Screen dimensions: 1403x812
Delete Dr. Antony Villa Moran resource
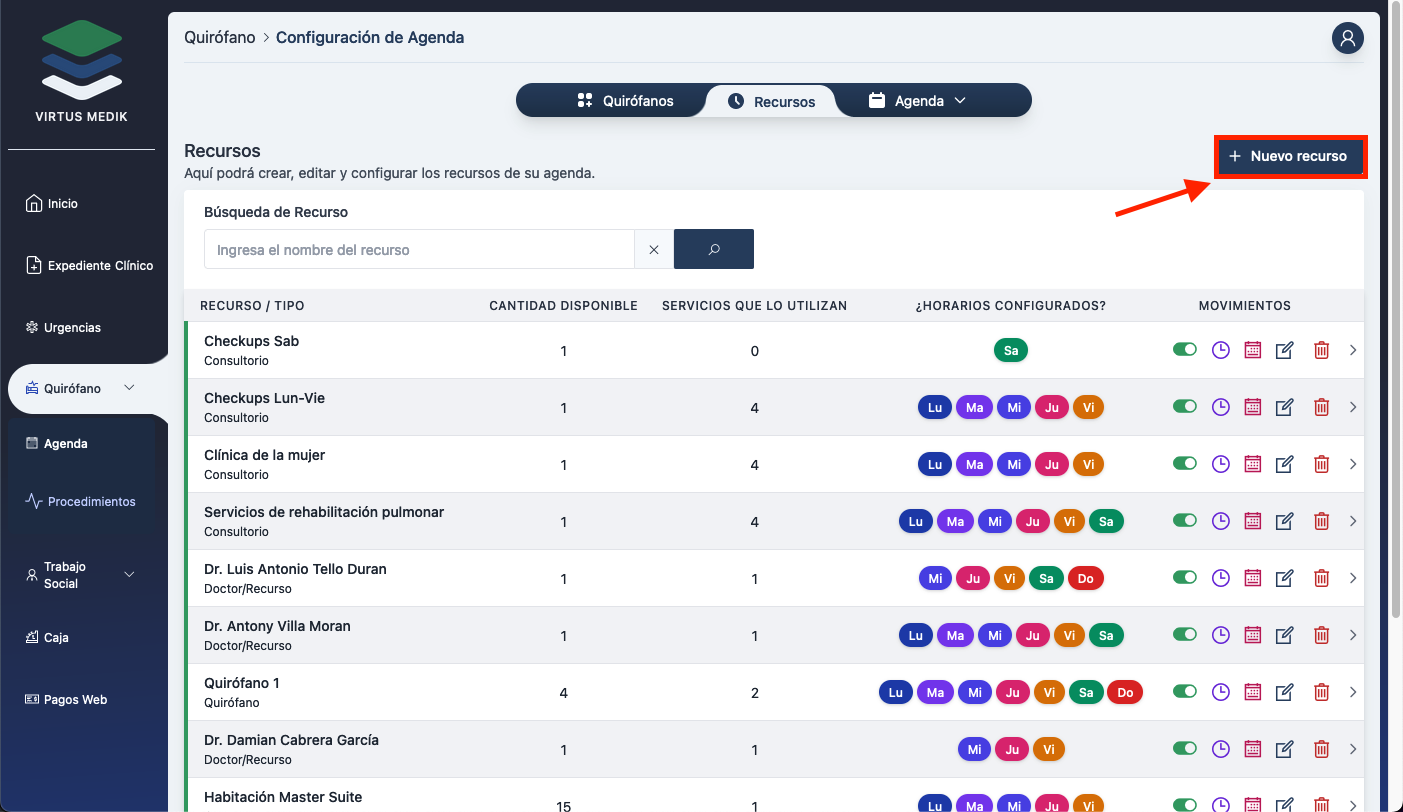pos(1321,635)
